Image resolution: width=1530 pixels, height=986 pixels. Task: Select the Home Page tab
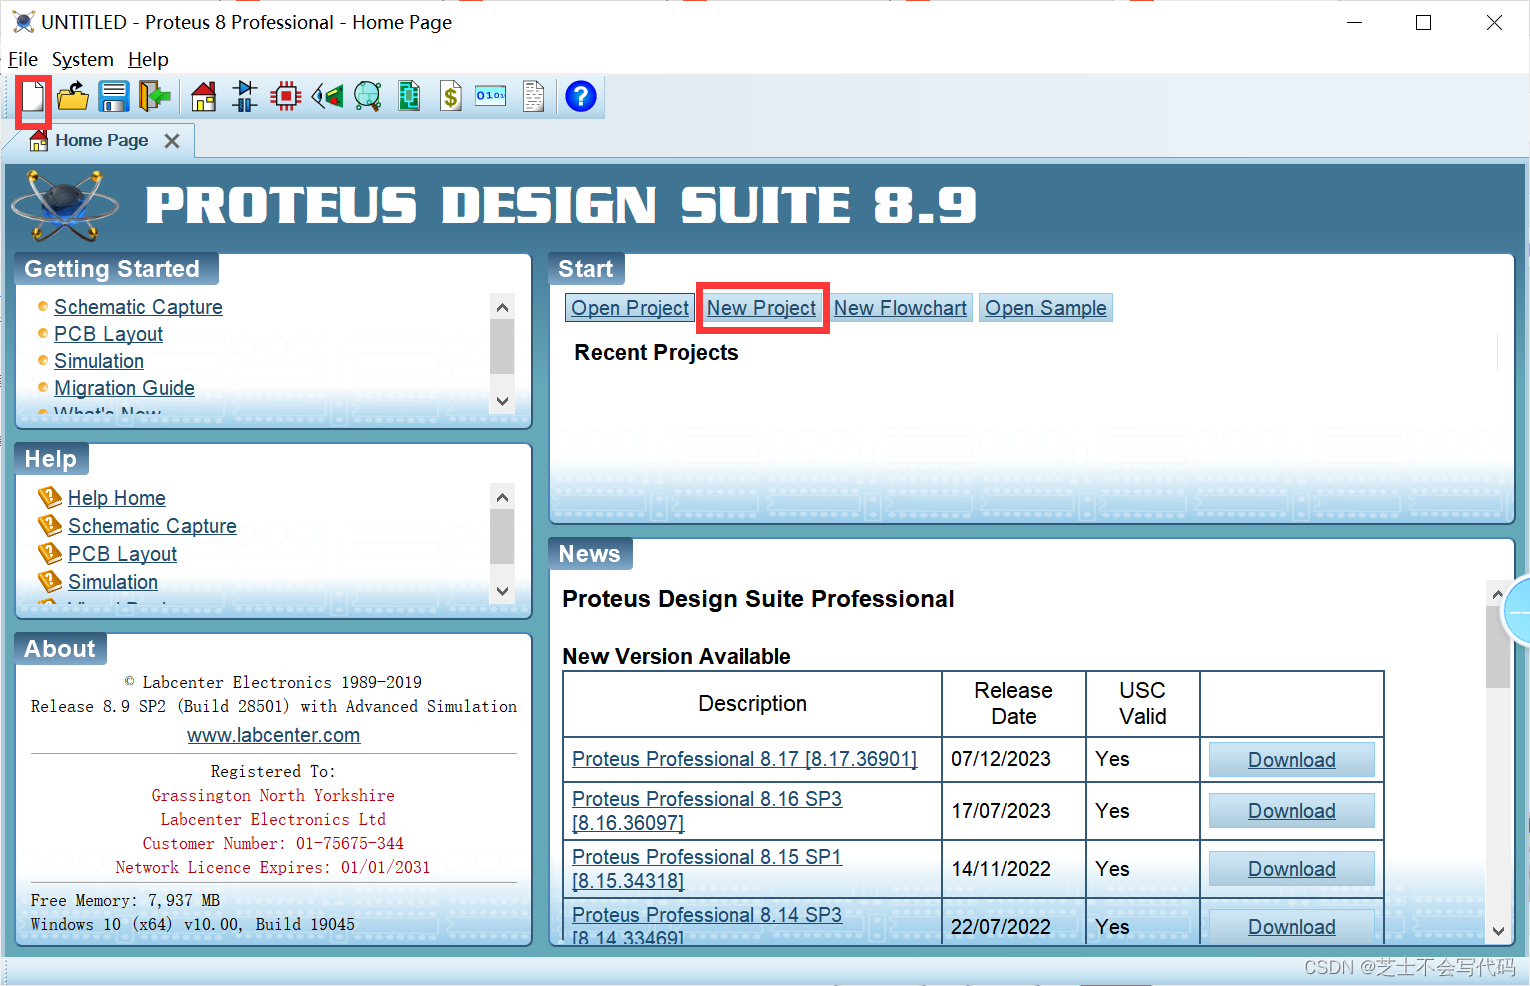[x=101, y=141]
